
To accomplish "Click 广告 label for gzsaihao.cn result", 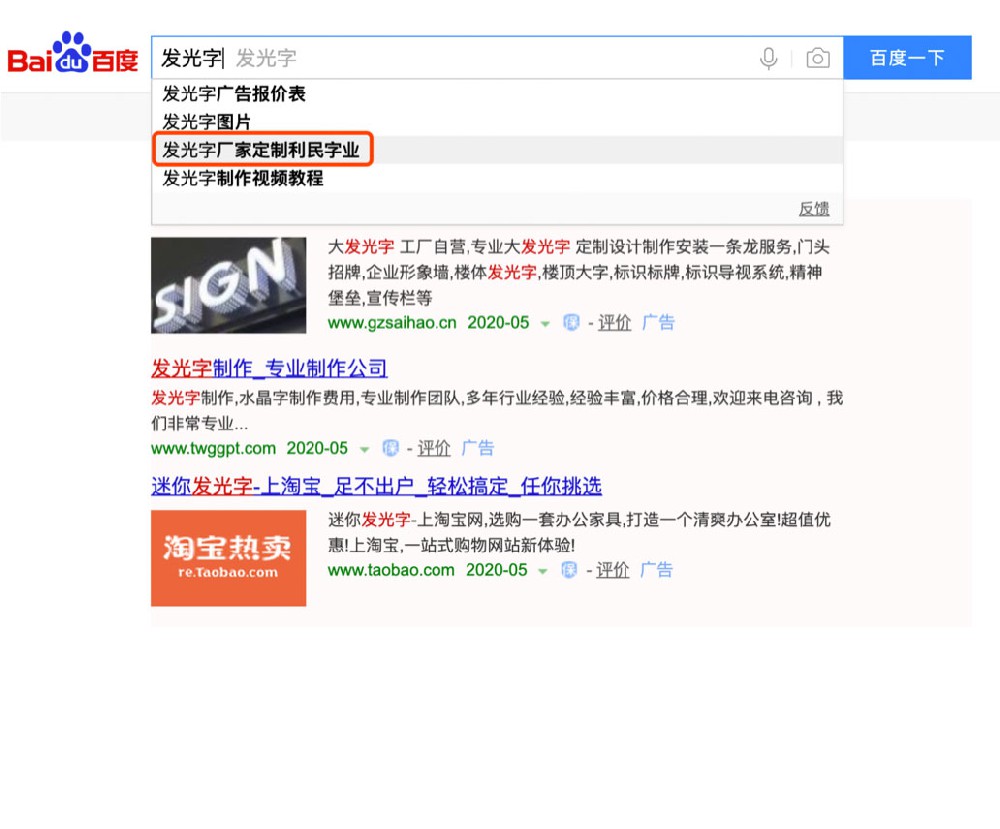I will pyautogui.click(x=658, y=323).
